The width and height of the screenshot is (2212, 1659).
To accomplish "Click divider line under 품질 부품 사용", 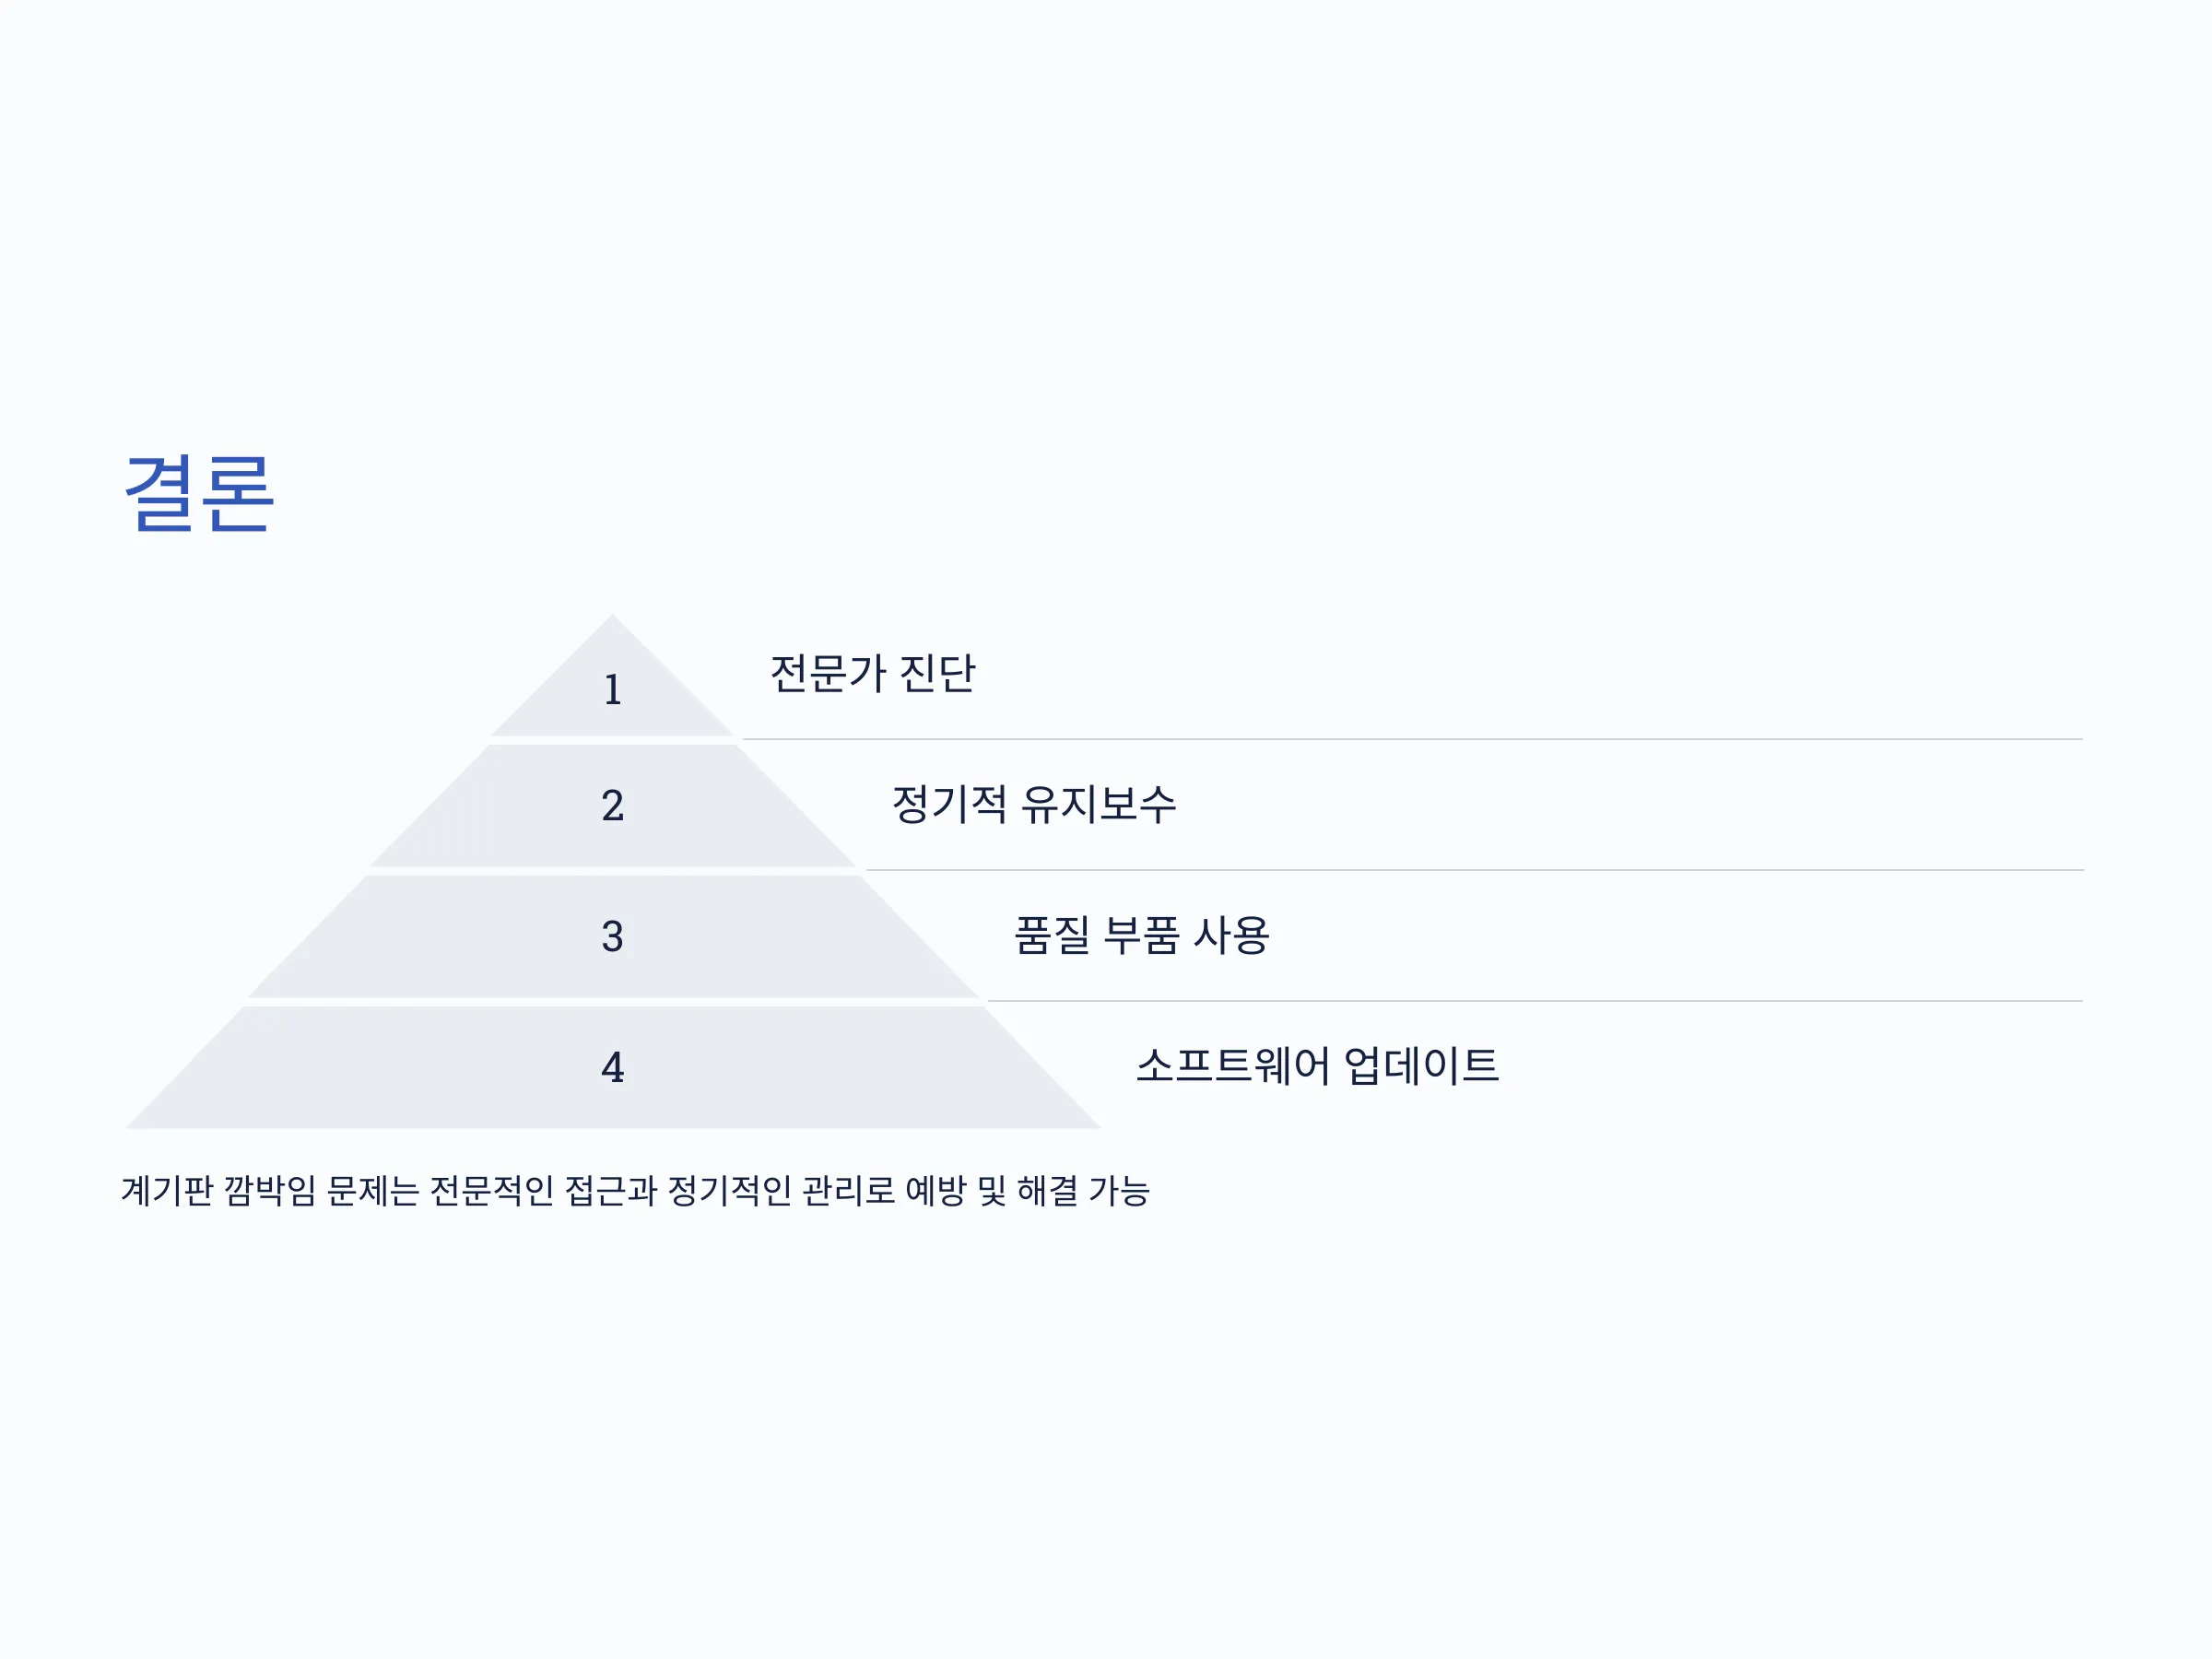I will pyautogui.click(x=1536, y=1001).
